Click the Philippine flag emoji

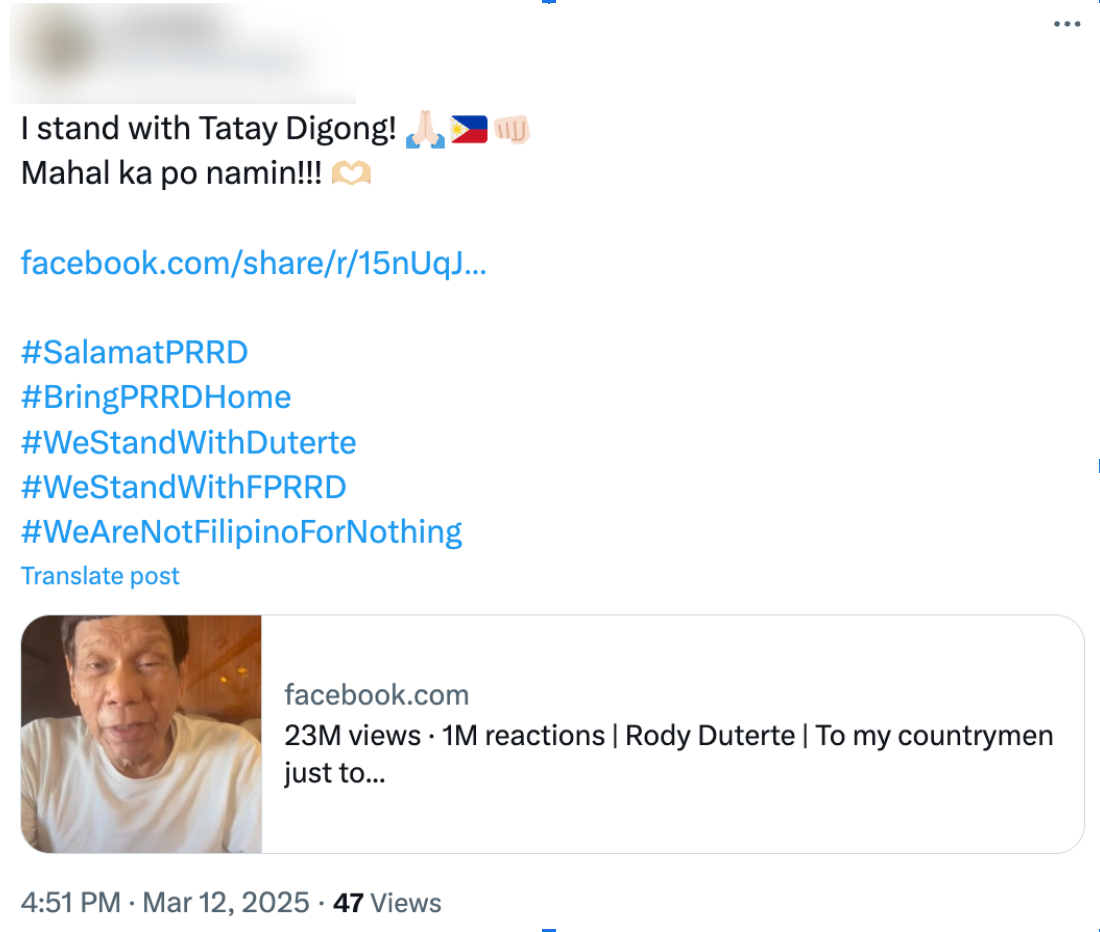tap(468, 129)
